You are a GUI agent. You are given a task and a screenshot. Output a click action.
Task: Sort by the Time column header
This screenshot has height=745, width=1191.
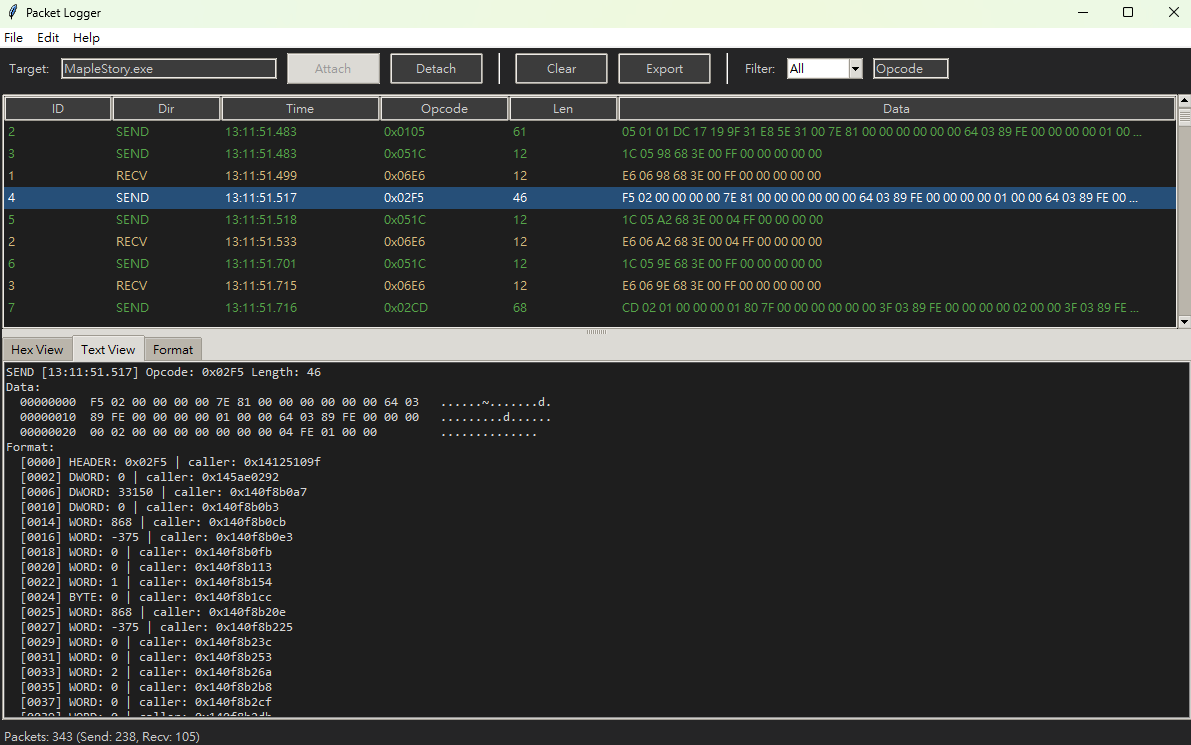(x=300, y=109)
